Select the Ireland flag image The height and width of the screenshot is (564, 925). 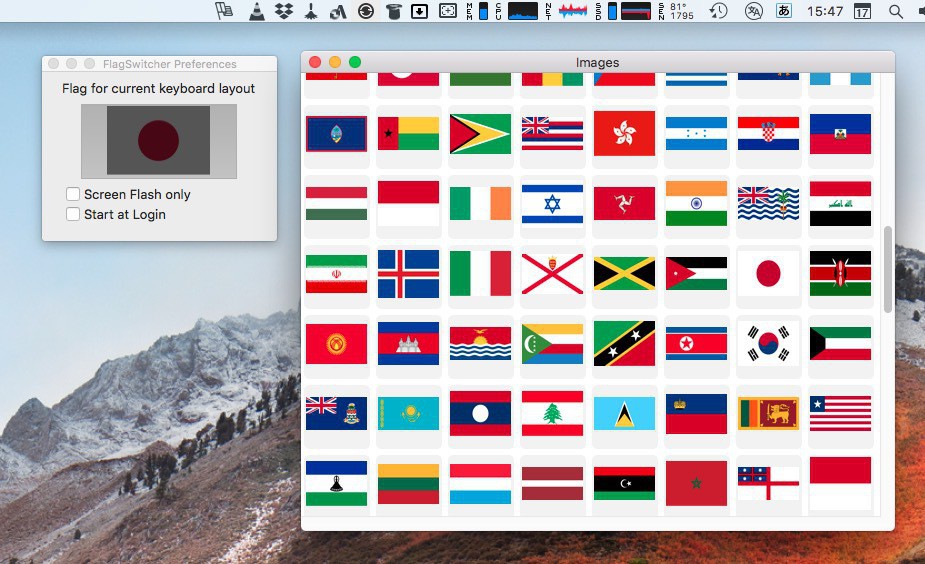click(x=480, y=204)
